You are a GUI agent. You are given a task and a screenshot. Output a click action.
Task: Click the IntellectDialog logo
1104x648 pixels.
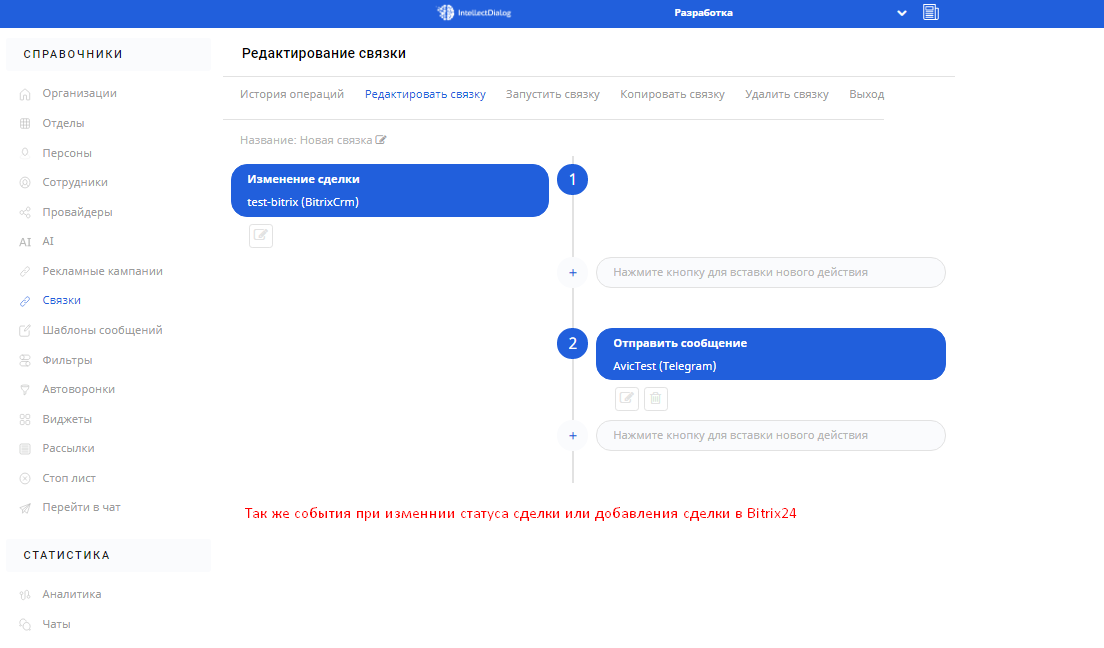[474, 13]
